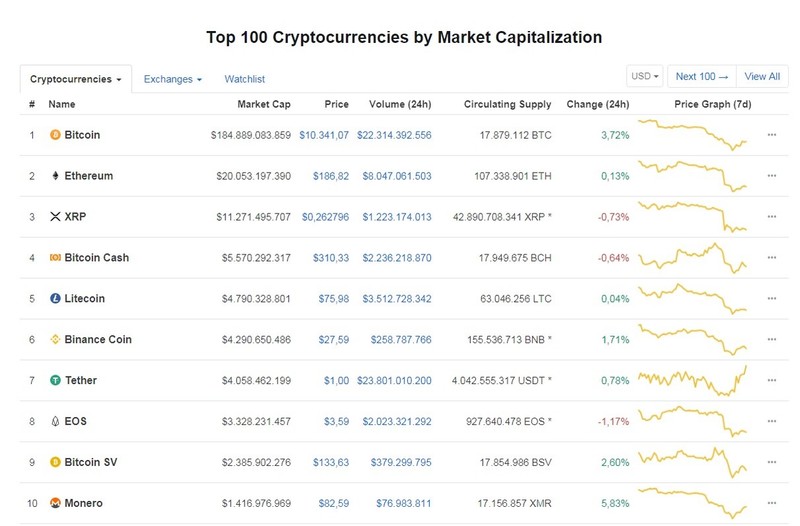The height and width of the screenshot is (526, 800).
Task: Sort by the Market Cap column header
Action: (x=264, y=104)
